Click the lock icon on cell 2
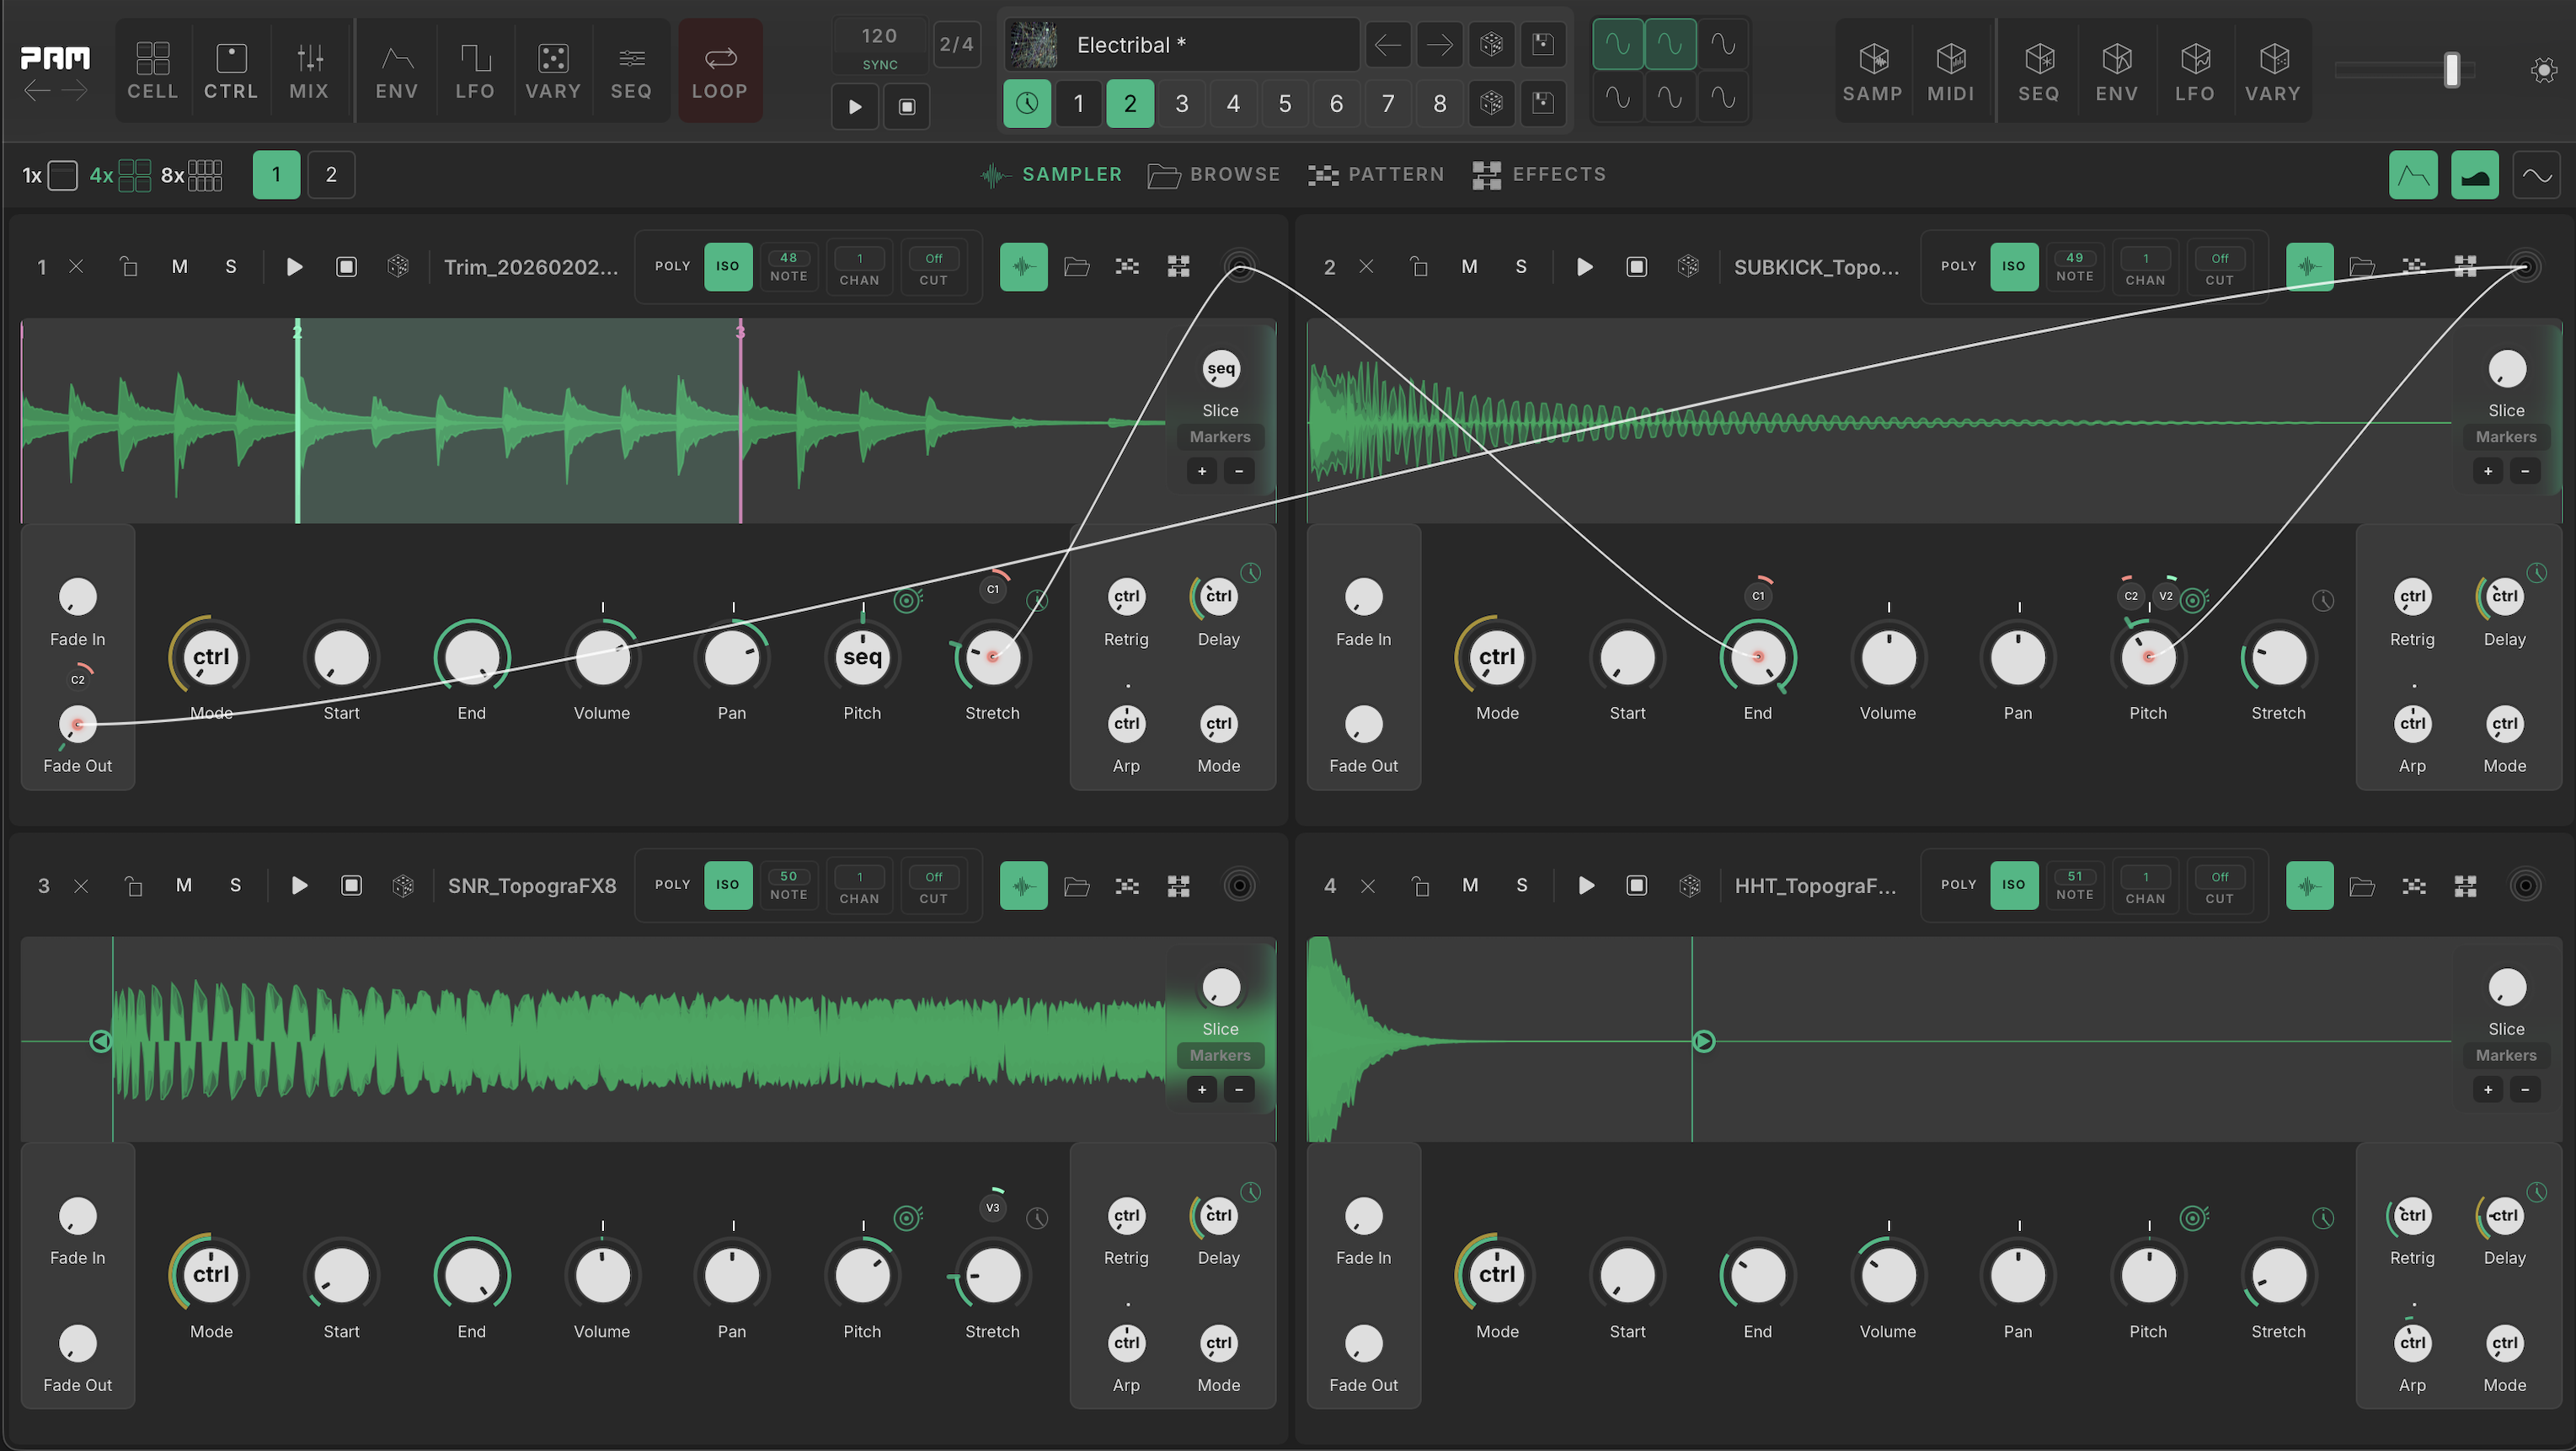 (1419, 267)
